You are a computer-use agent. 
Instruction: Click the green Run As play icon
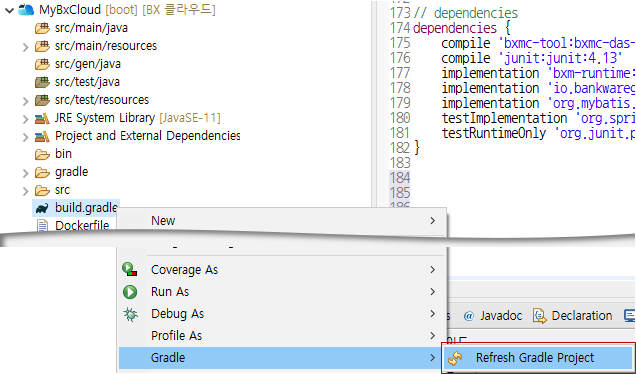[x=130, y=292]
